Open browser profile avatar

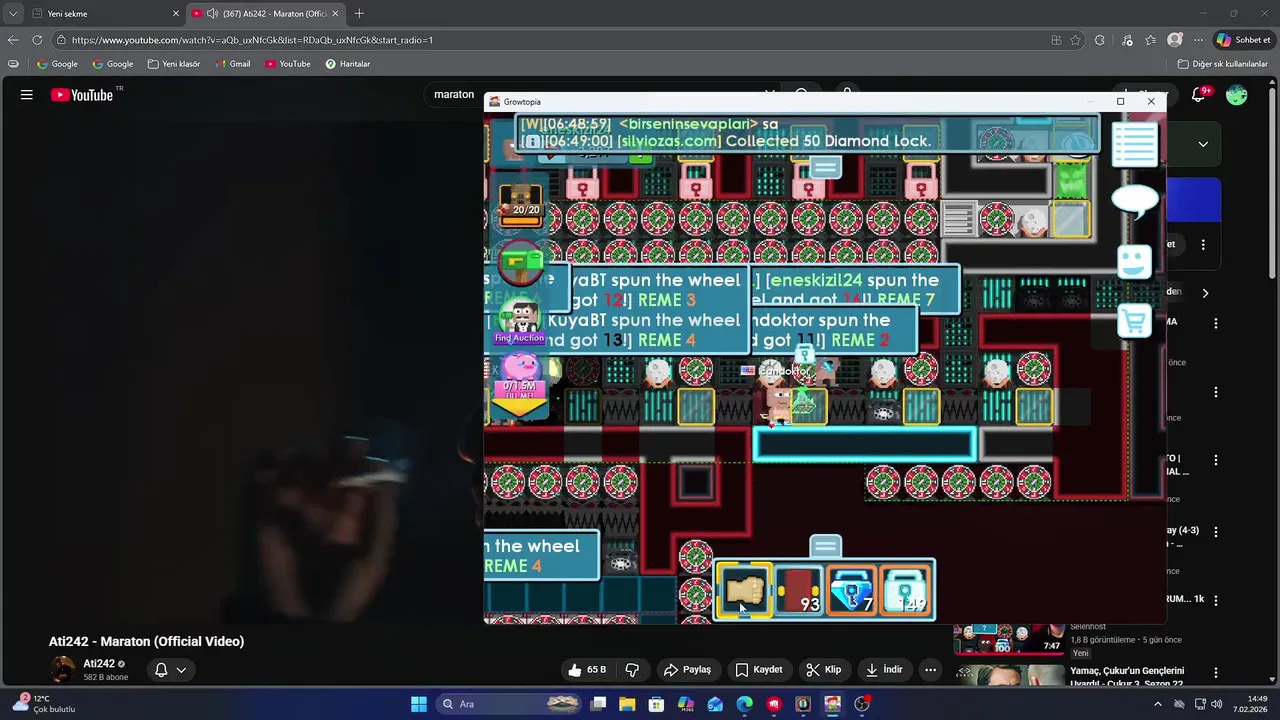1175,40
